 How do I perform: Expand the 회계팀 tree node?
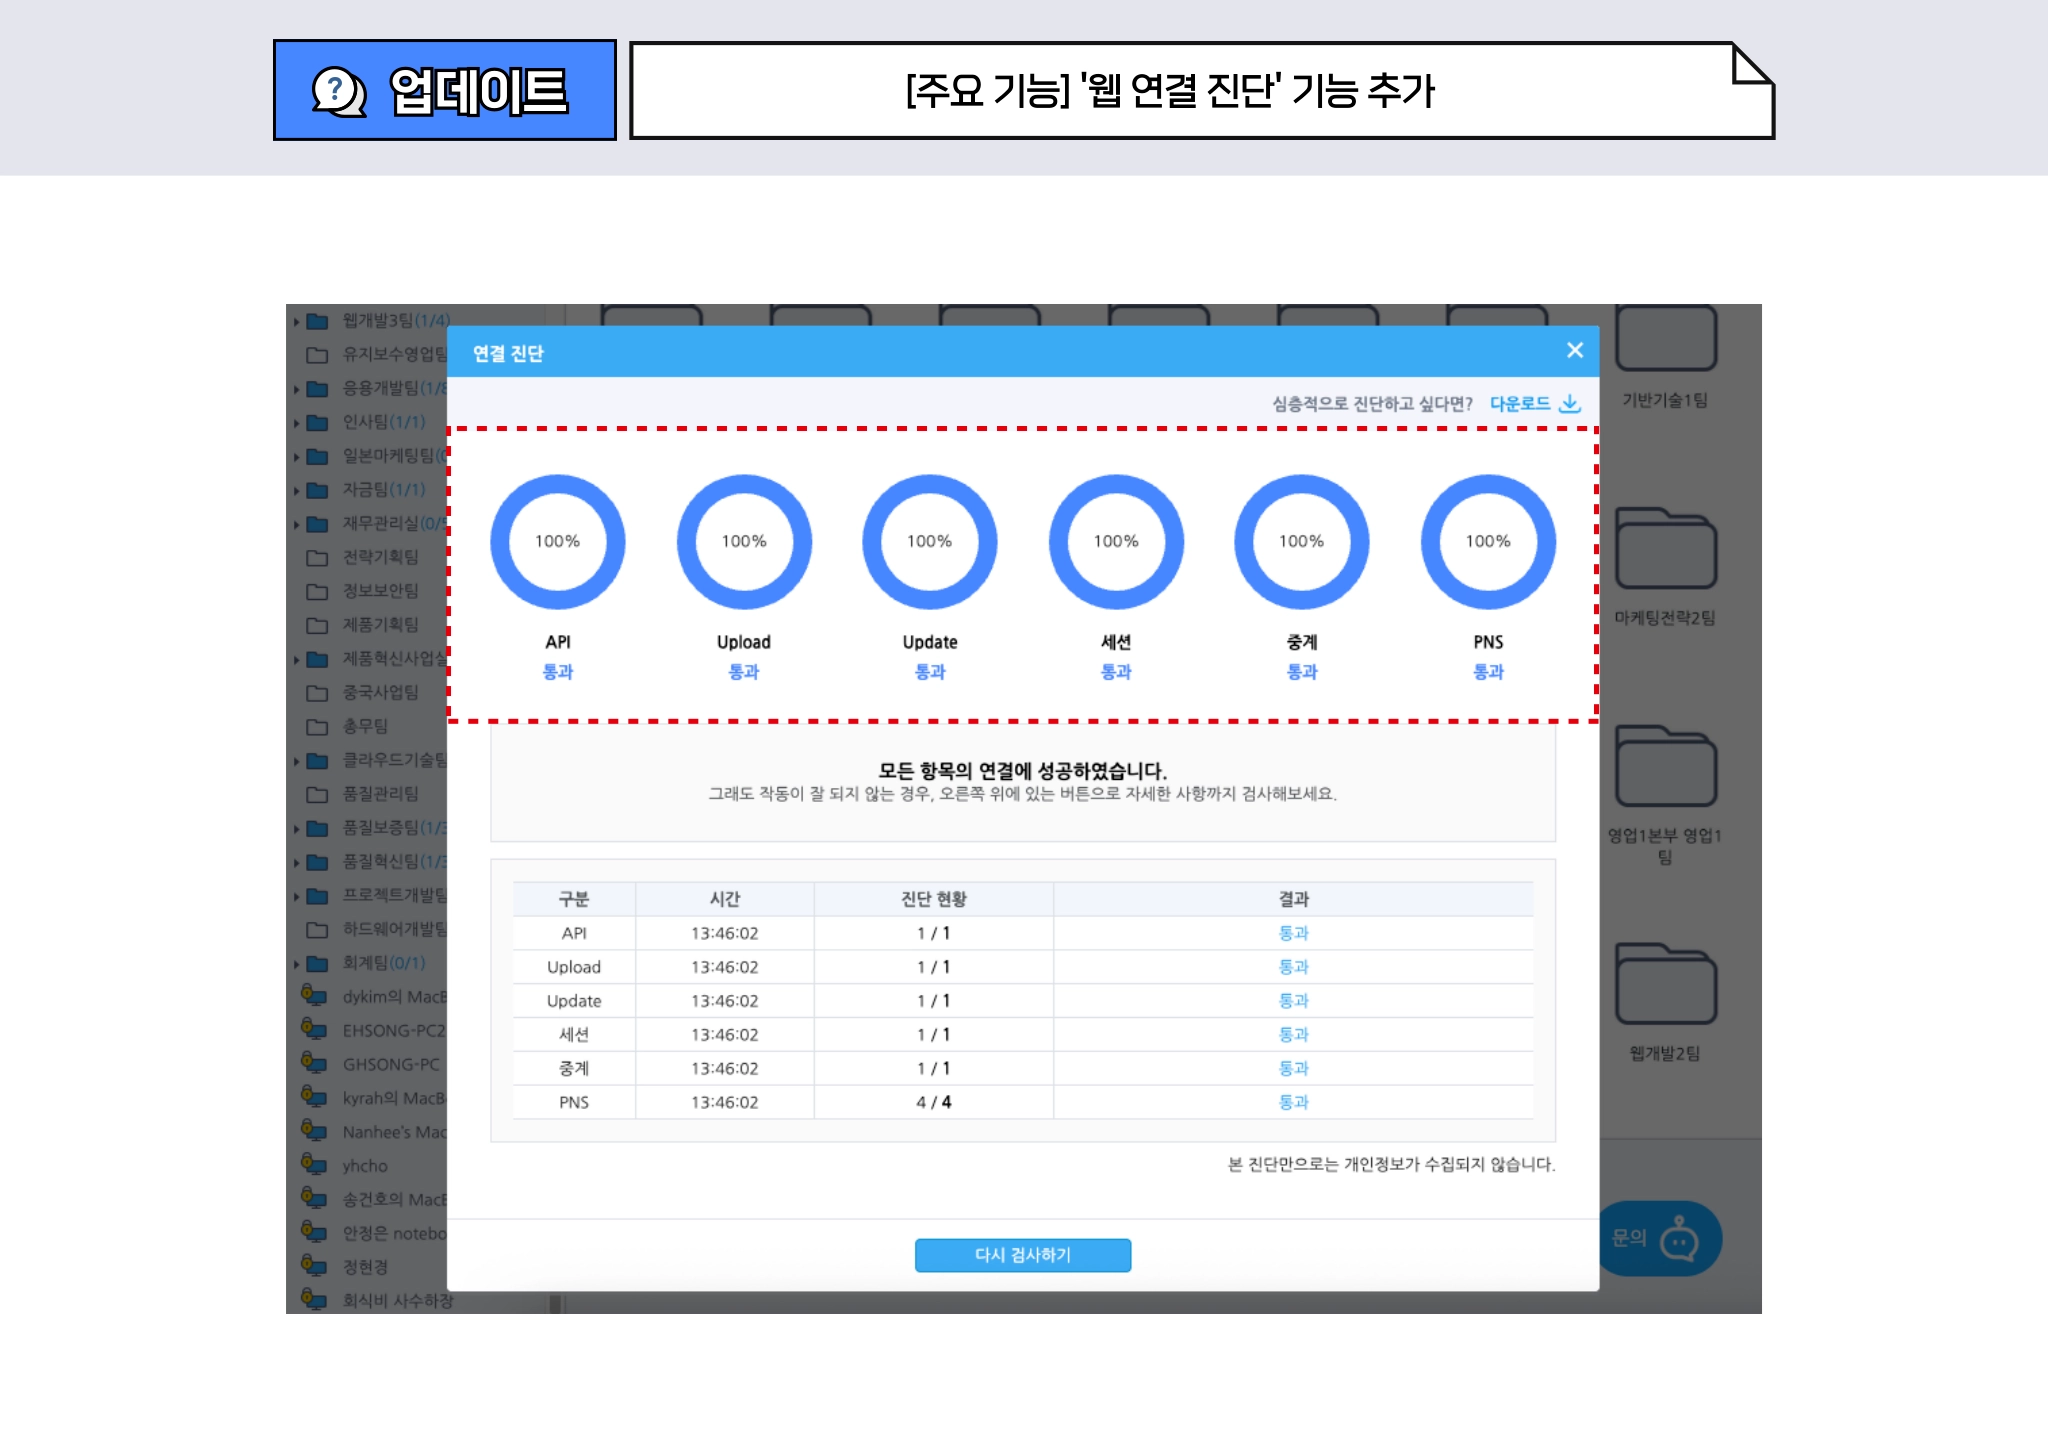[x=296, y=964]
